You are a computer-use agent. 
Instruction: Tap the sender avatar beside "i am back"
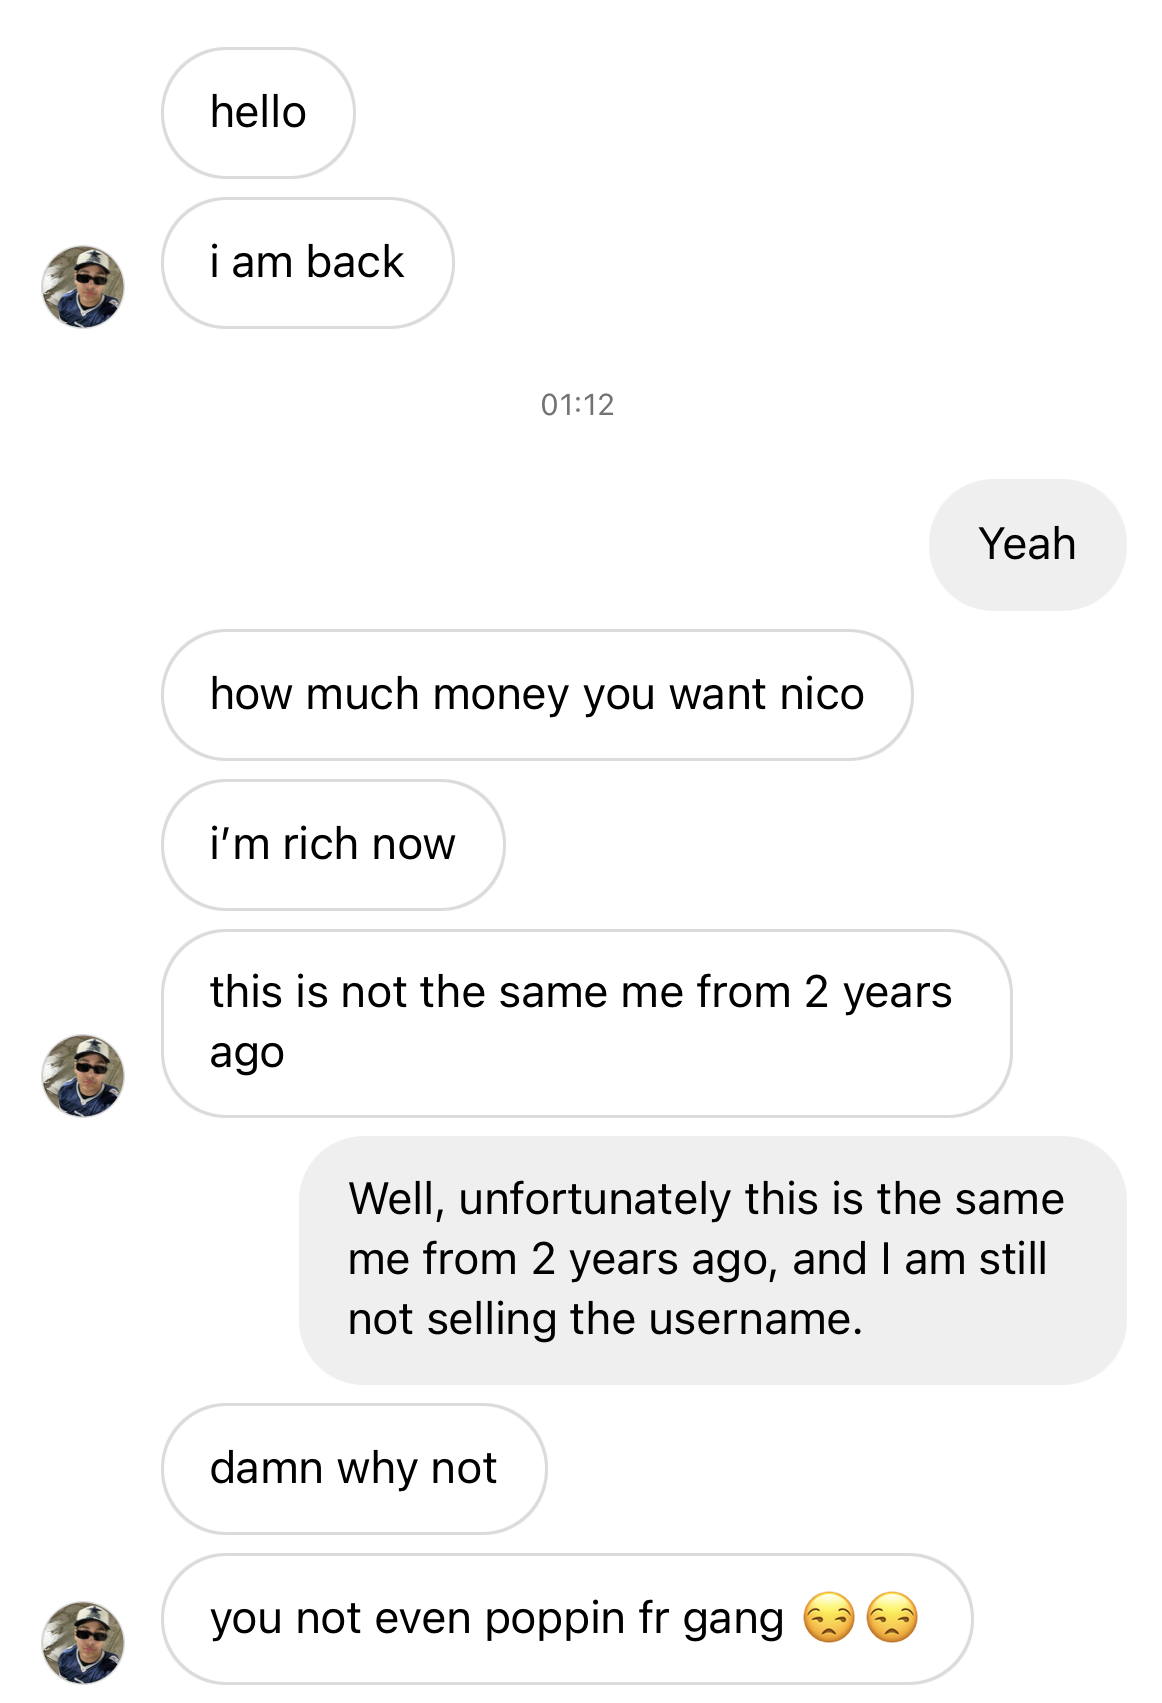tap(82, 287)
